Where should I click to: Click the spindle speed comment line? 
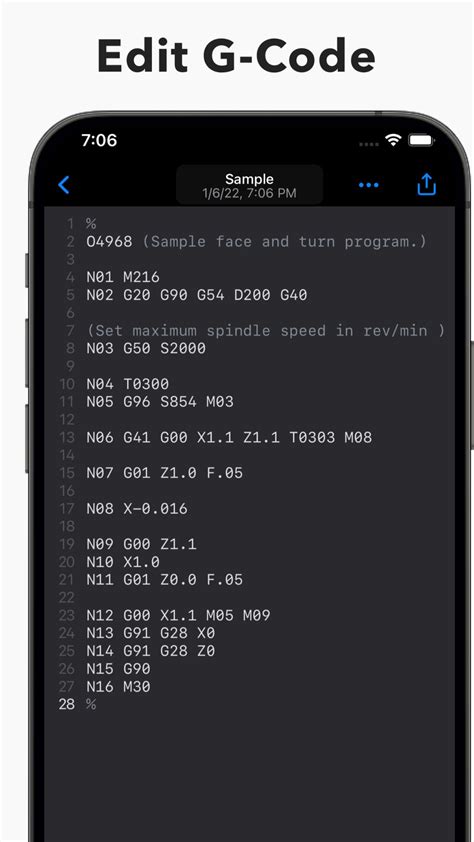point(266,331)
